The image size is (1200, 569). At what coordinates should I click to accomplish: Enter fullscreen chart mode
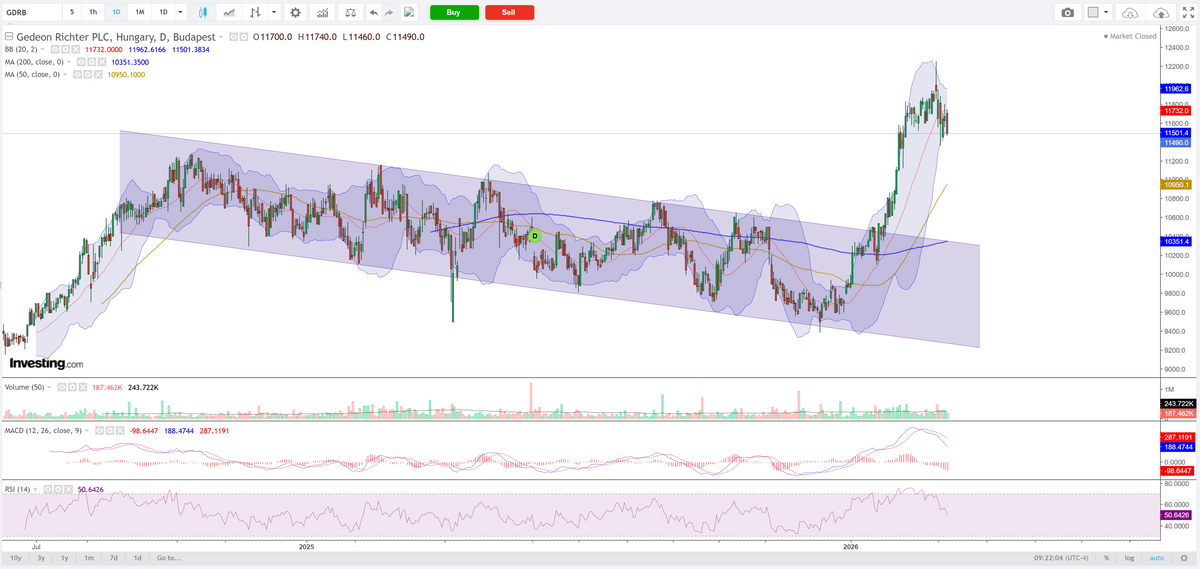(1189, 12)
